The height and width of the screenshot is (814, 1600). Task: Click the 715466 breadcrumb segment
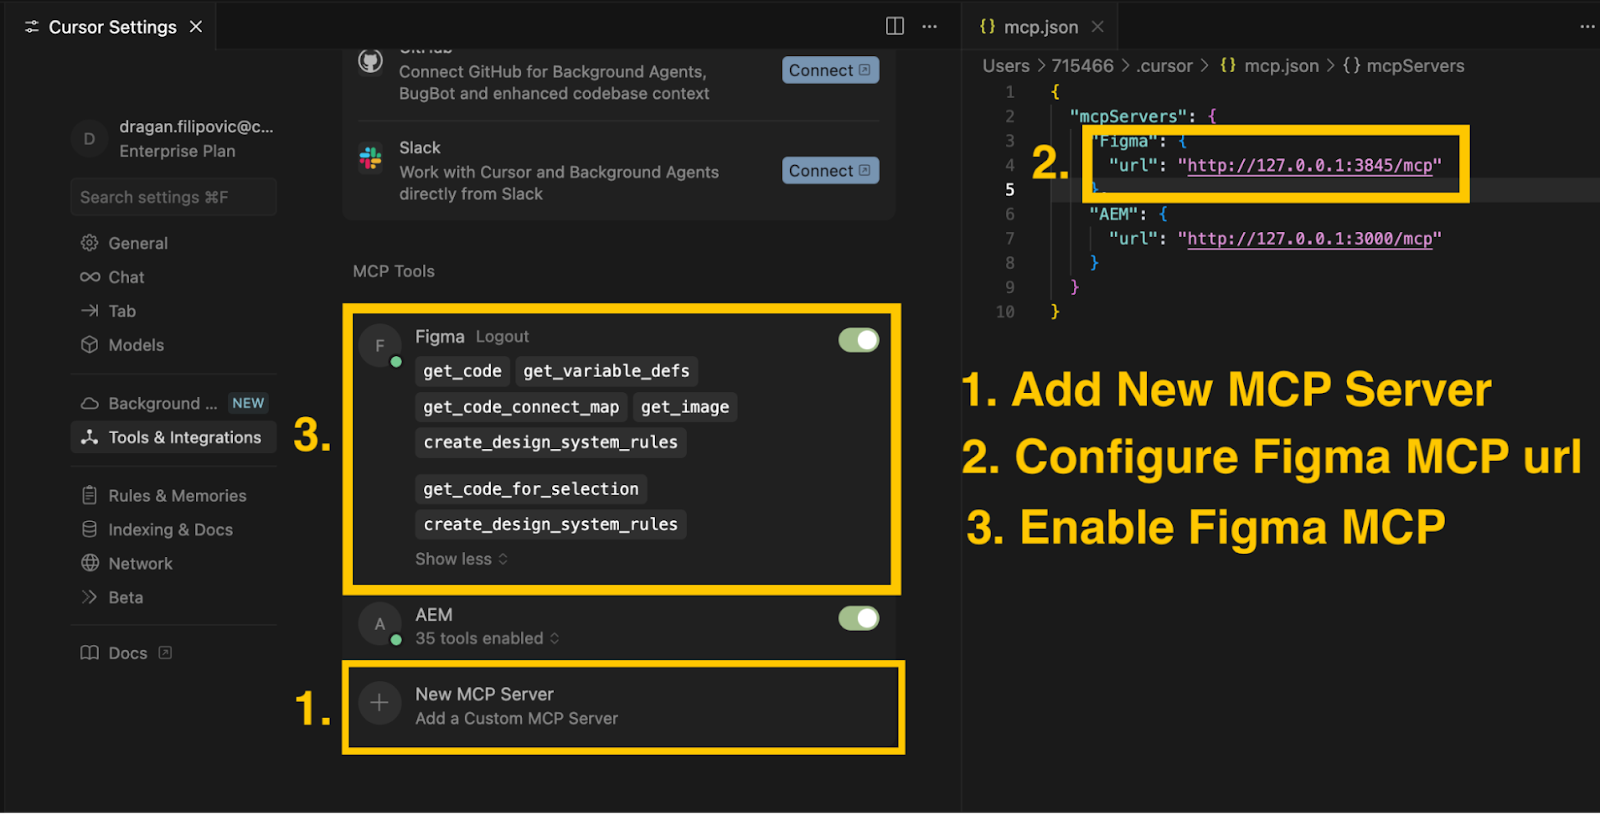pyautogui.click(x=1082, y=66)
